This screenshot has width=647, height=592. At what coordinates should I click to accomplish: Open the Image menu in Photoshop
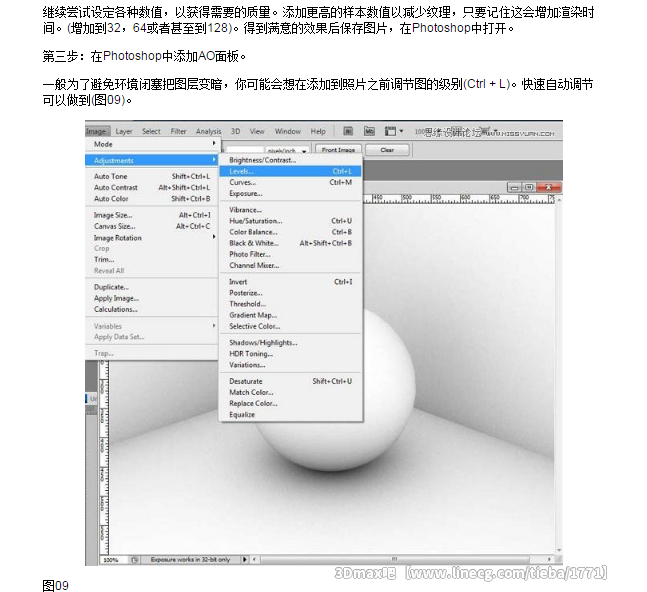(x=97, y=131)
